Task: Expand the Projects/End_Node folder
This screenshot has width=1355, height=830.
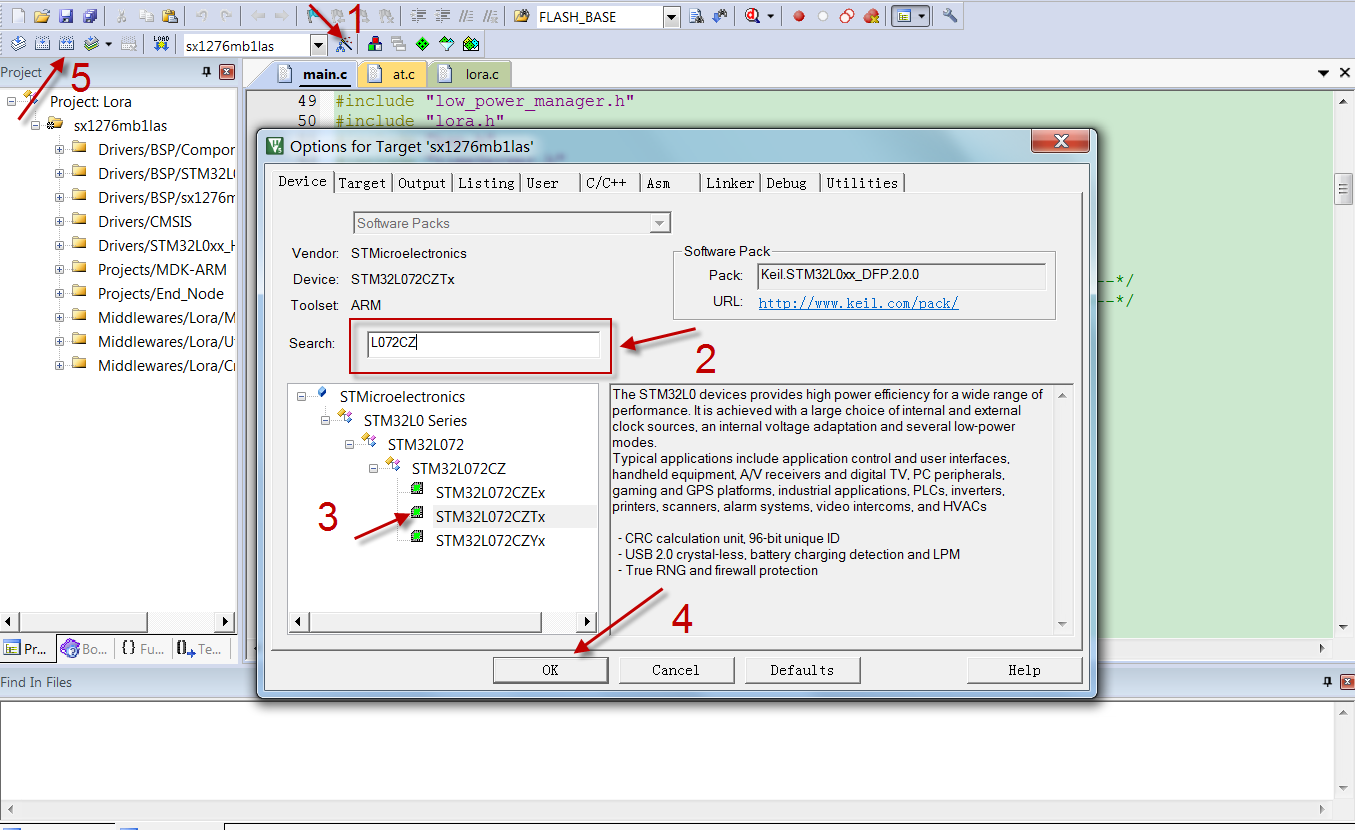Action: pyautogui.click(x=59, y=294)
